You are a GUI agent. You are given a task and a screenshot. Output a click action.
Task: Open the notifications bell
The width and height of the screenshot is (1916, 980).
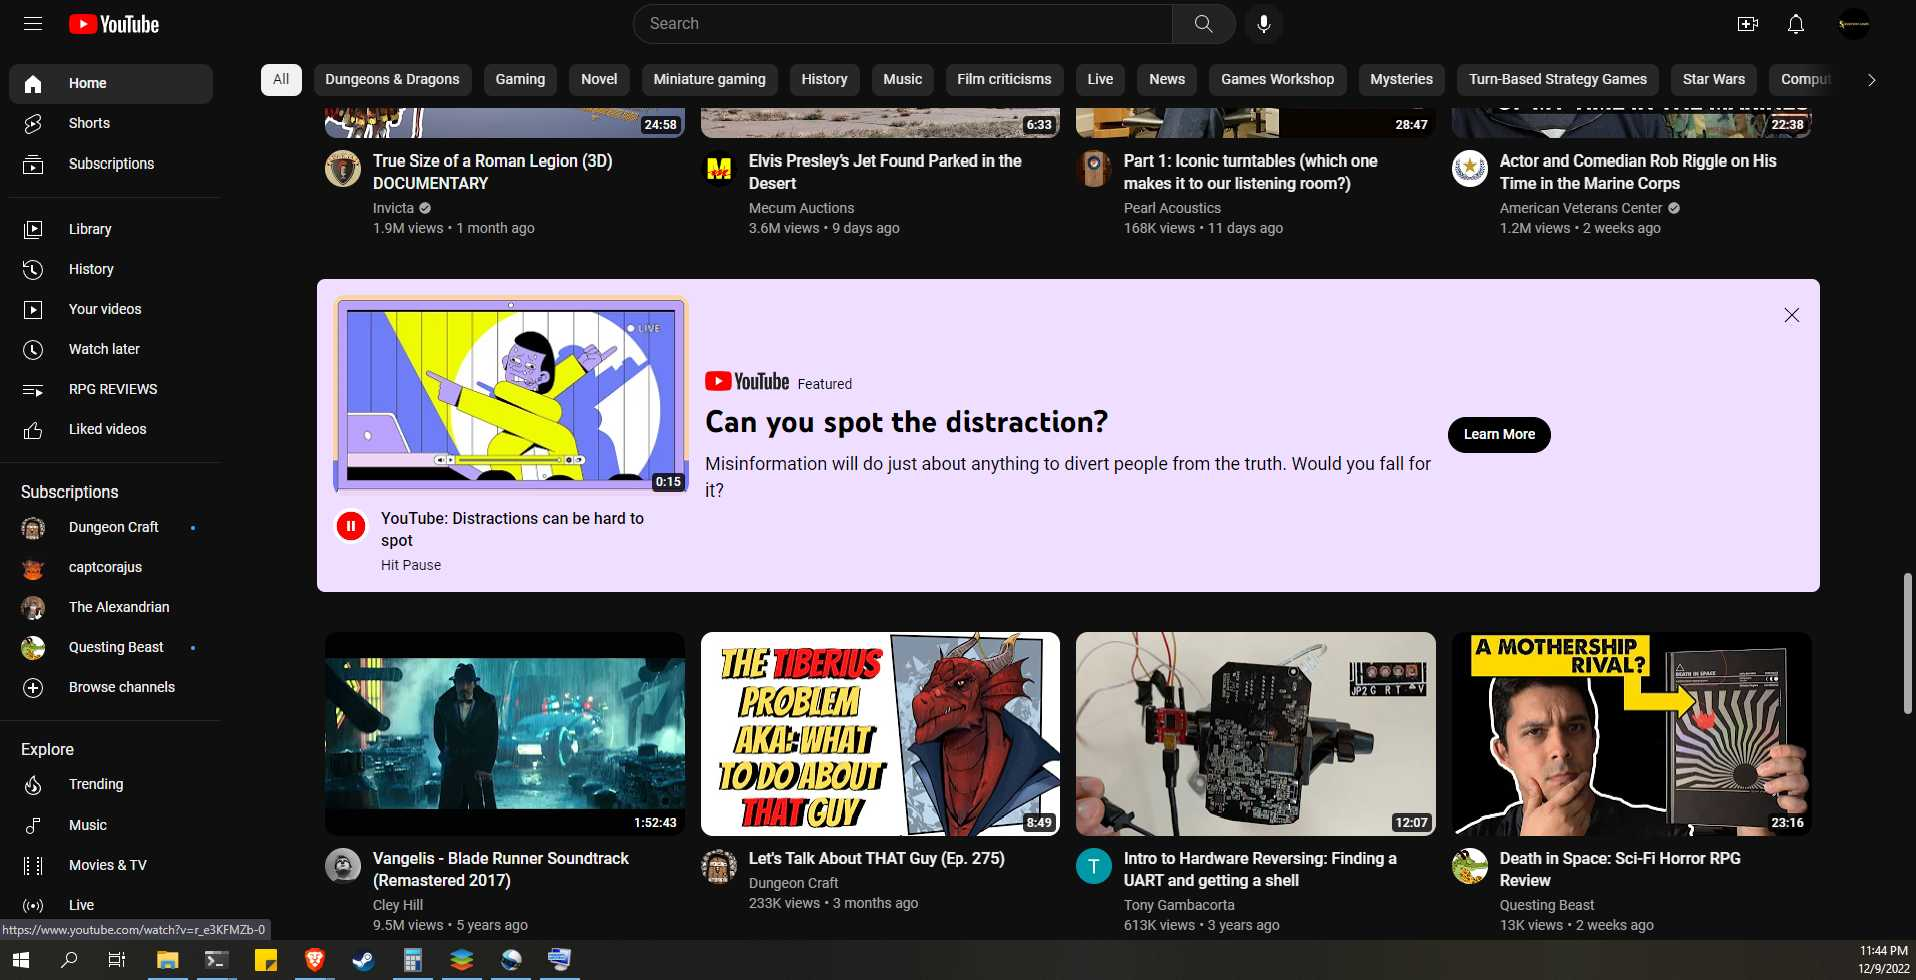[1796, 24]
